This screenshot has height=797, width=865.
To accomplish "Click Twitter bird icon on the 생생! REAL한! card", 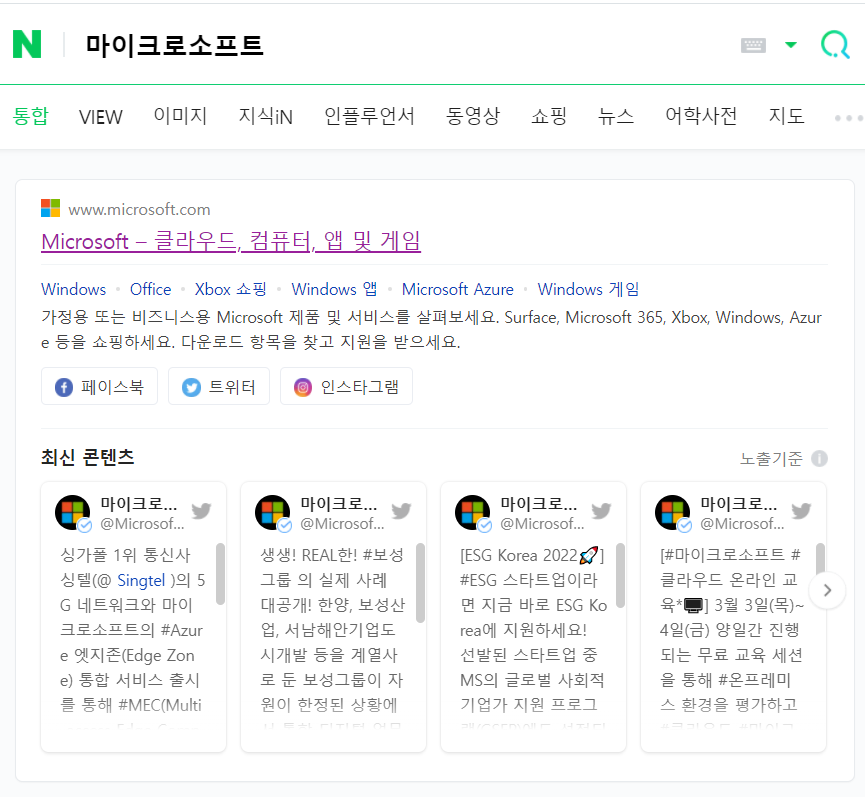I will (402, 511).
